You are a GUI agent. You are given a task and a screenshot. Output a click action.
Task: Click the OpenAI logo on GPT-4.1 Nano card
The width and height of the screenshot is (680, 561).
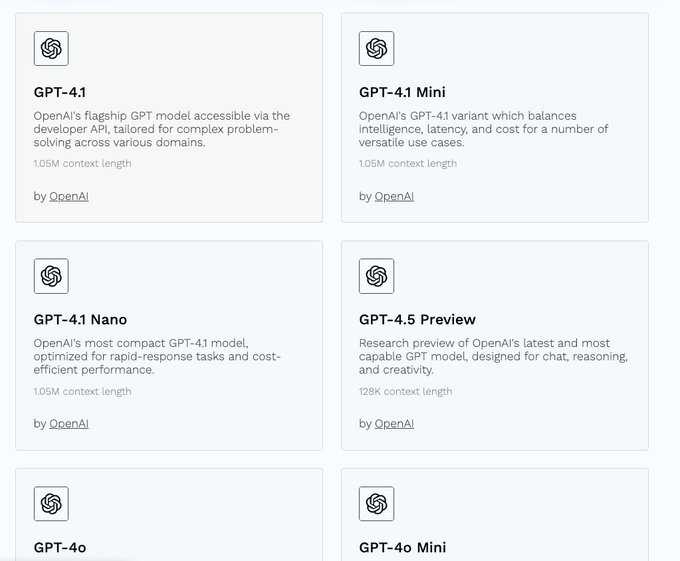coord(51,276)
